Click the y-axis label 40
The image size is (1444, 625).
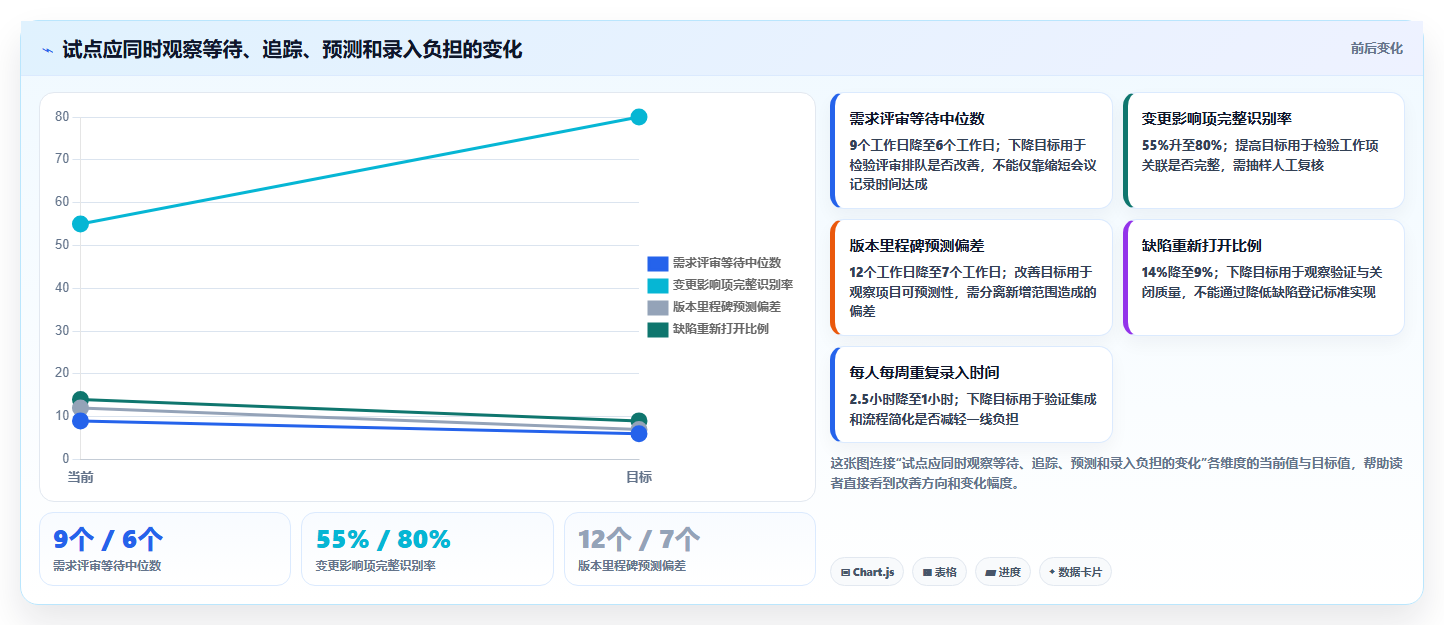pyautogui.click(x=62, y=288)
